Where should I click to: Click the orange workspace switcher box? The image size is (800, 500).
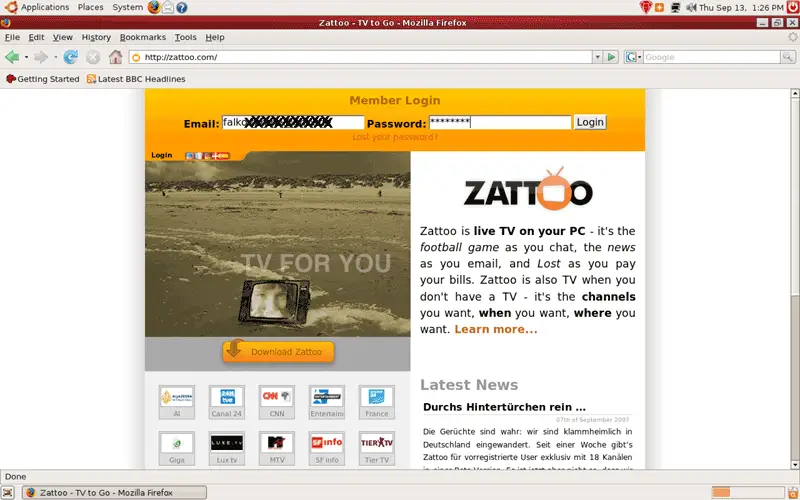(x=721, y=492)
